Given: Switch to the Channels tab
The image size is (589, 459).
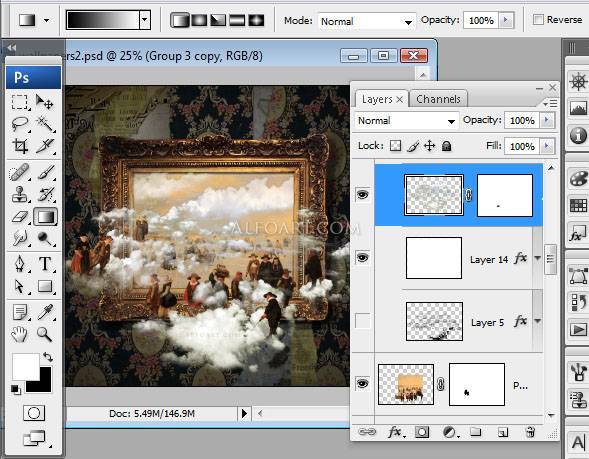Looking at the screenshot, I should [x=438, y=99].
